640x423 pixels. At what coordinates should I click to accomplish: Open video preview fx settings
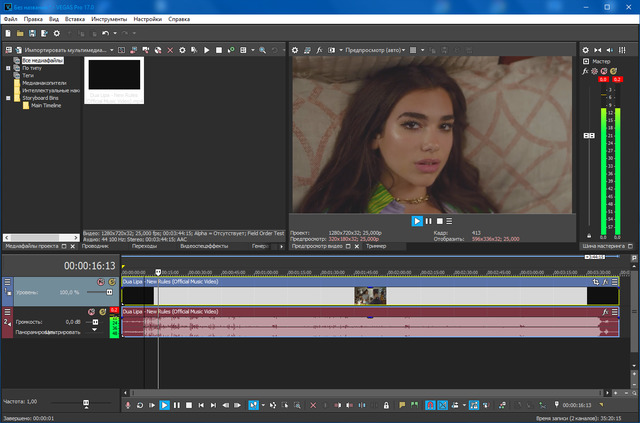pos(319,49)
